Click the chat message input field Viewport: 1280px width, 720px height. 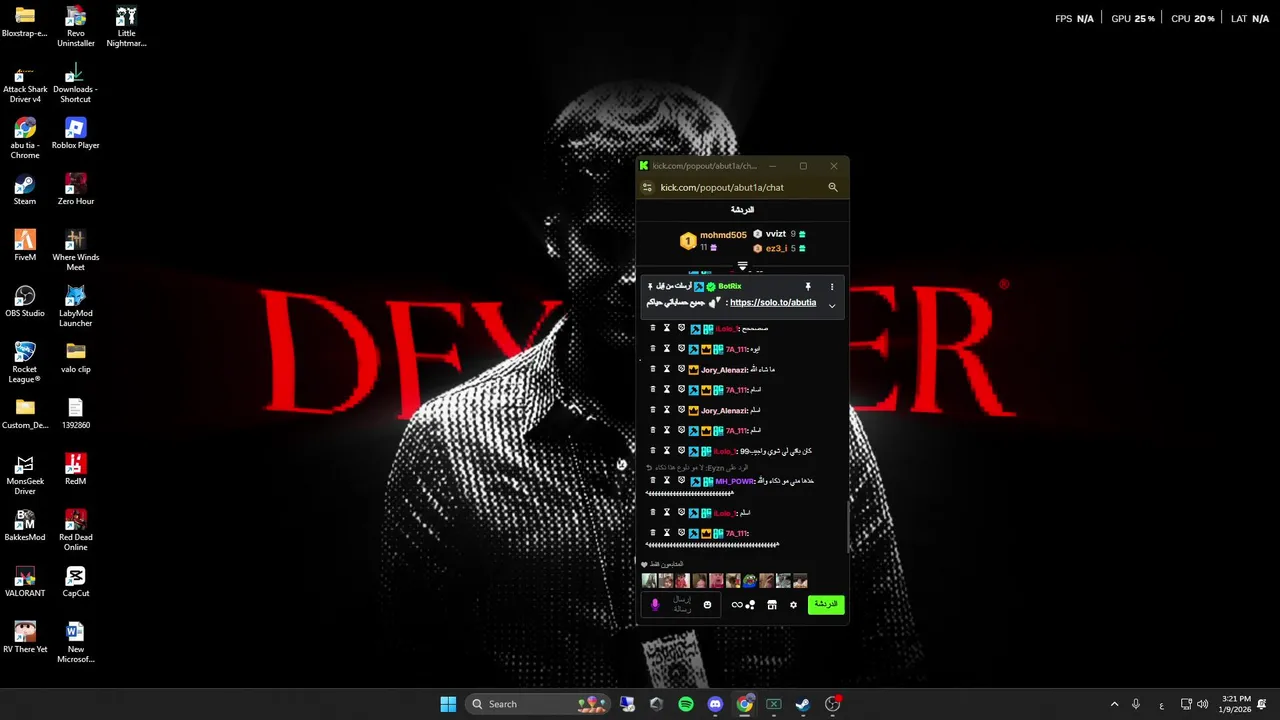681,605
